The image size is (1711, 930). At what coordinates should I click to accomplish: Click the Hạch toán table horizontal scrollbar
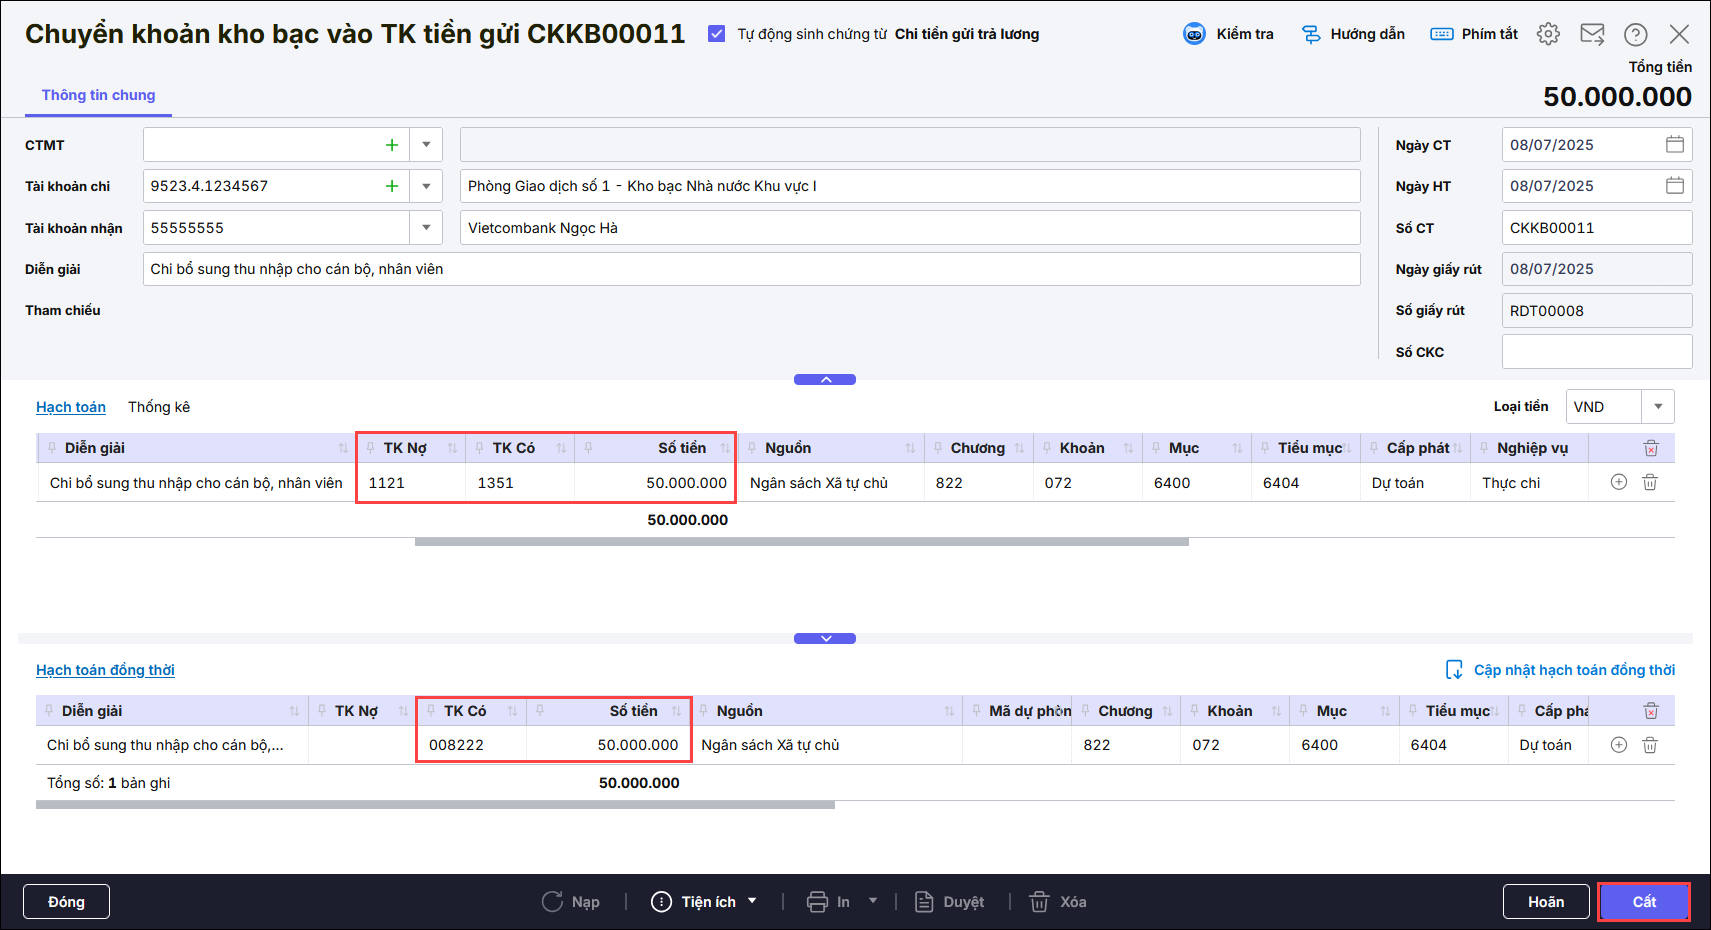(801, 542)
